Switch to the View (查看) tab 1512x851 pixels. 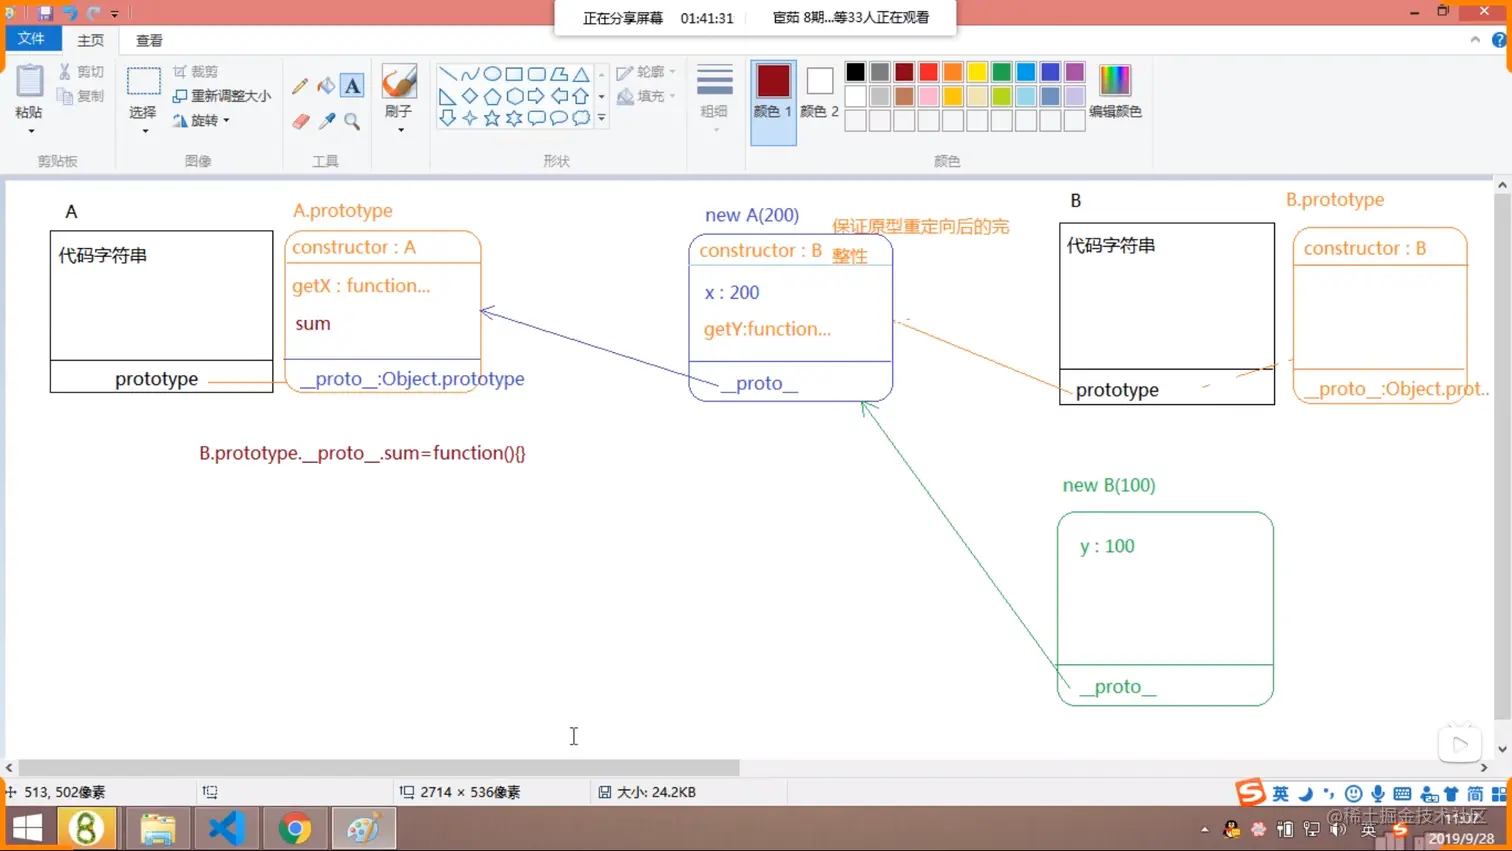[149, 40]
